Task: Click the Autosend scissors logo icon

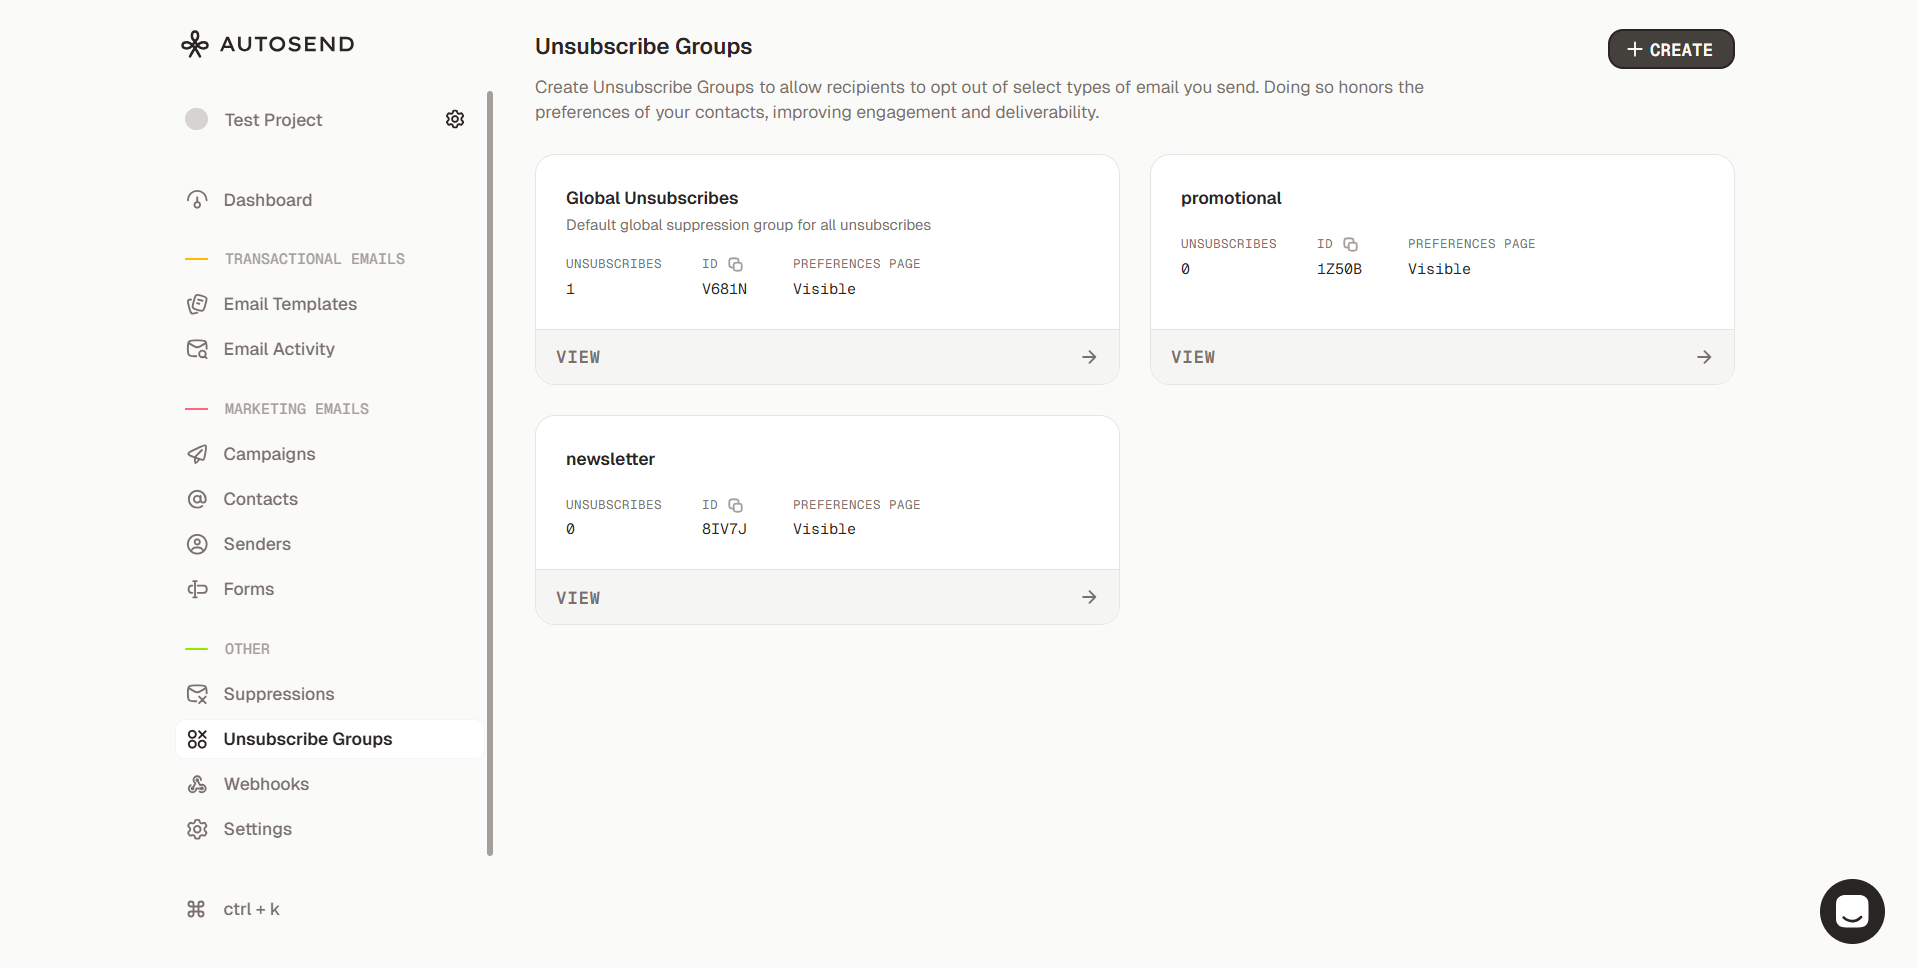Action: [195, 44]
